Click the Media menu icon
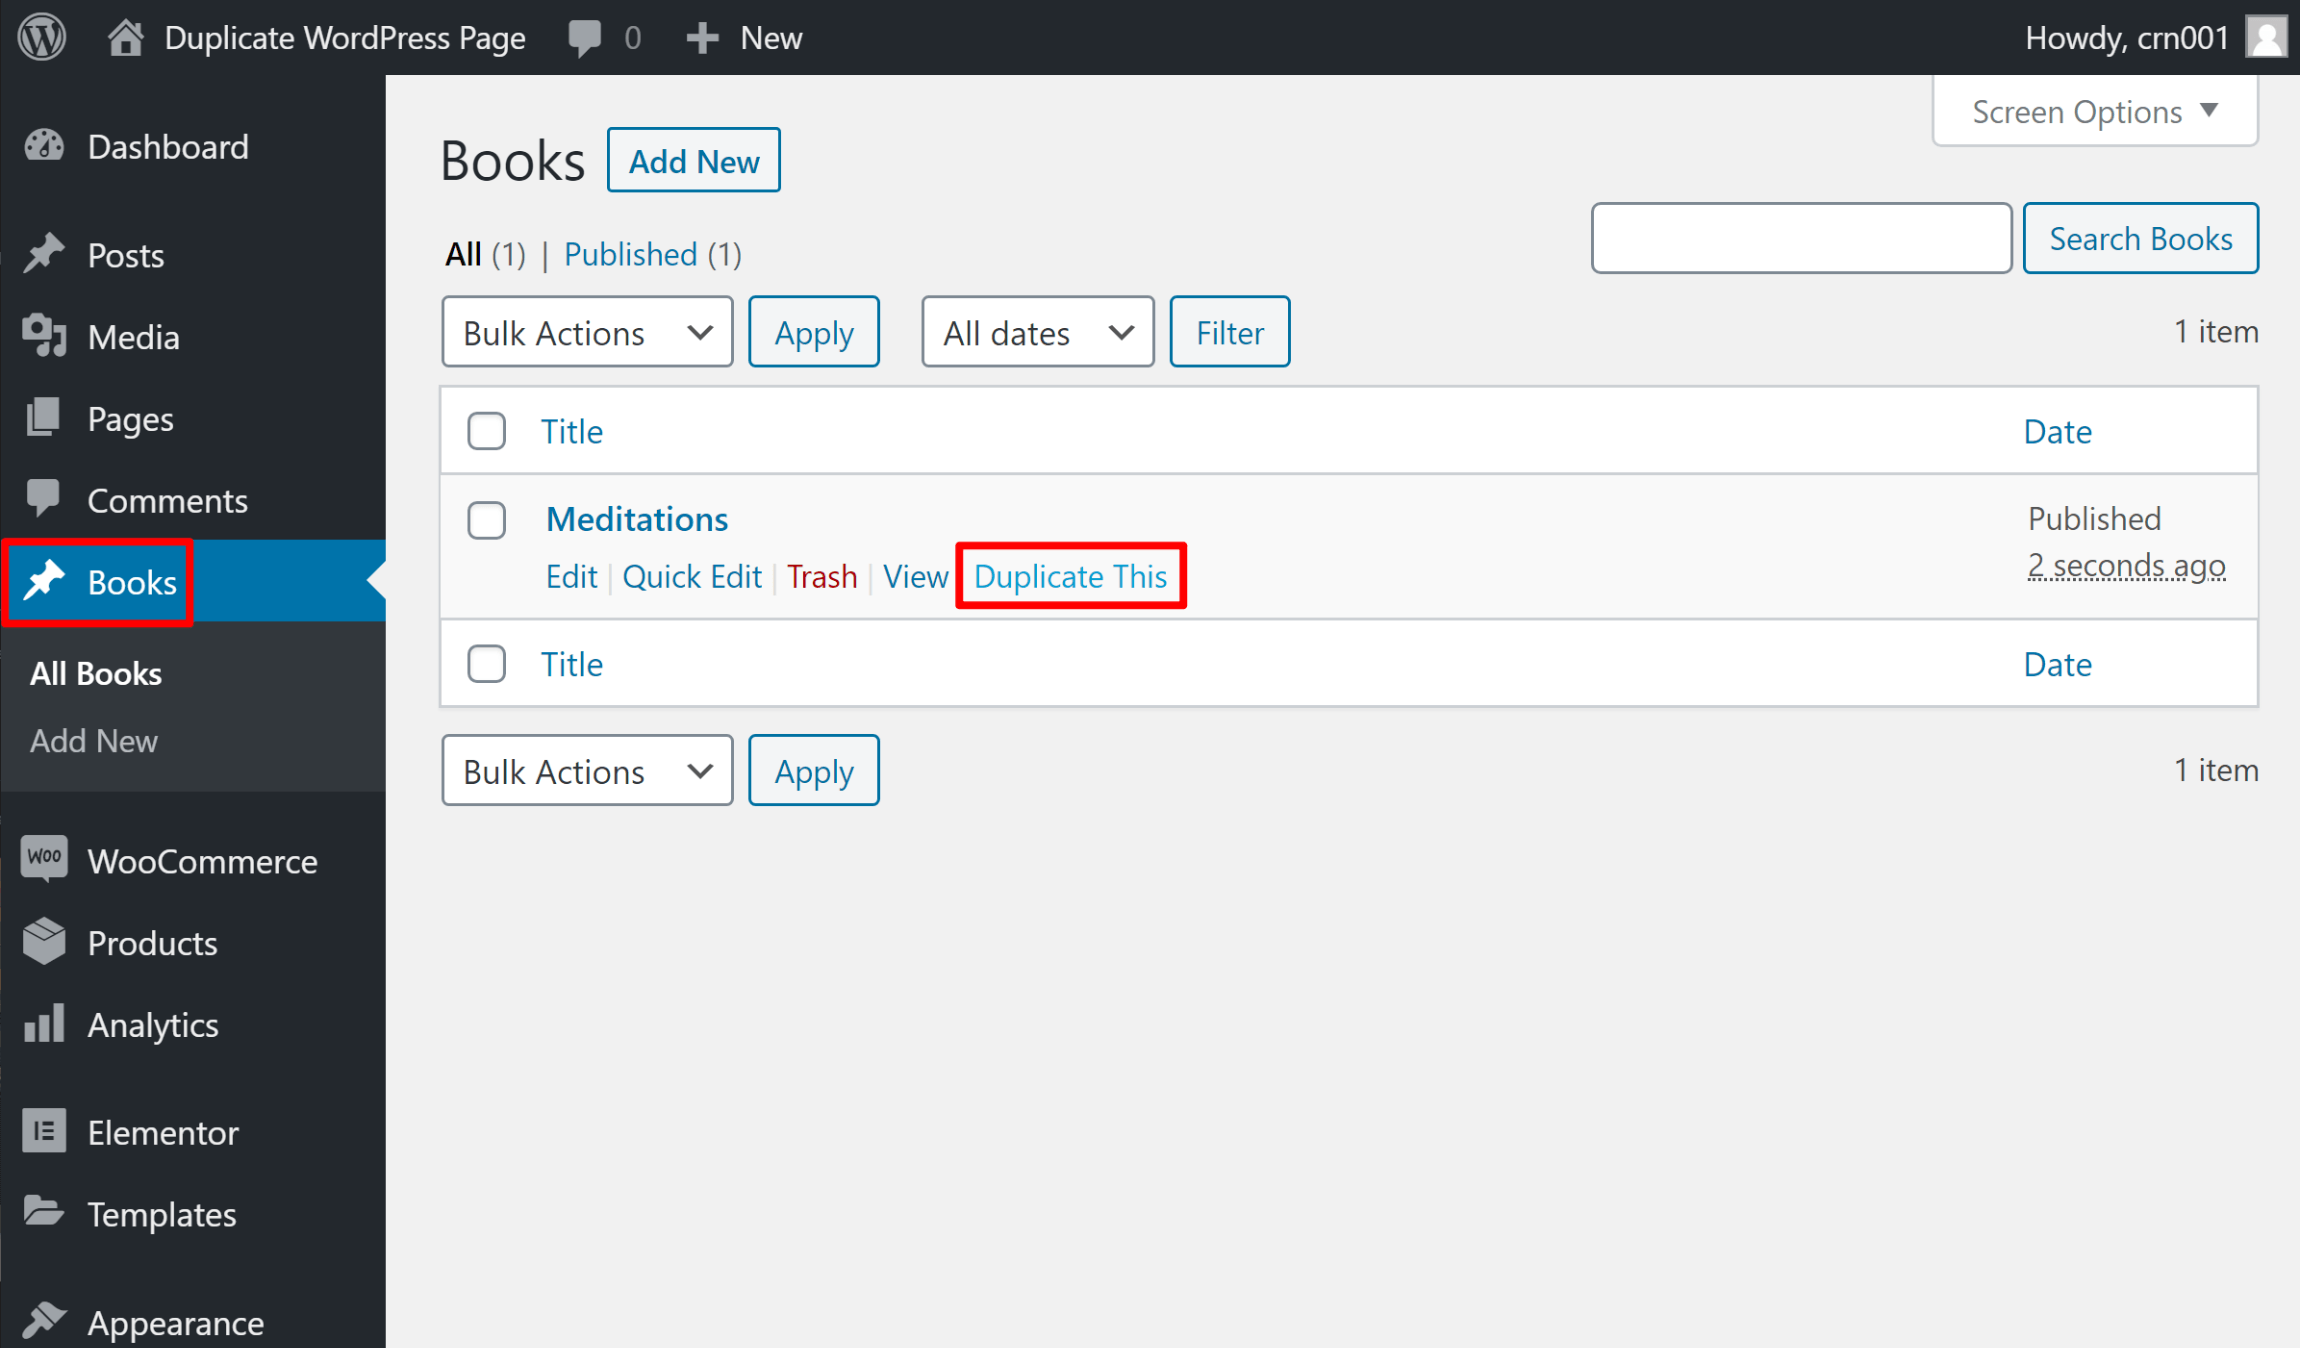 (43, 335)
